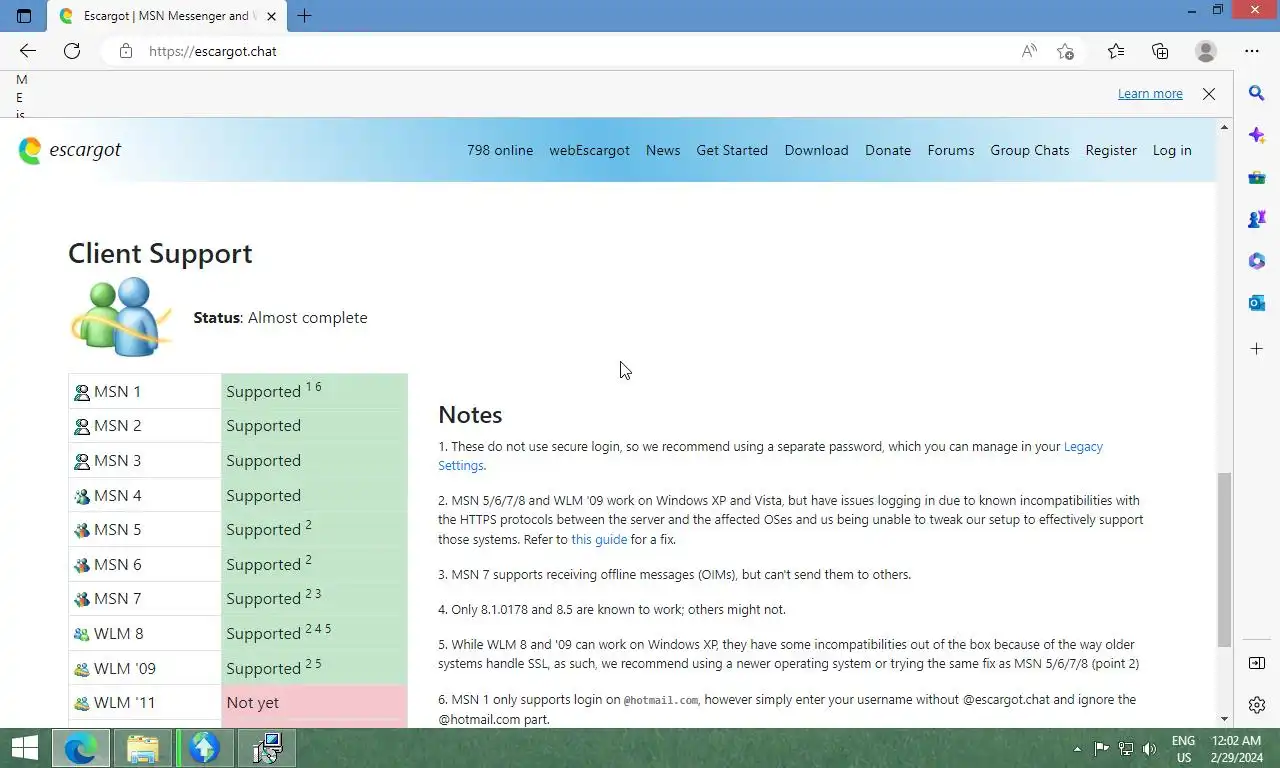Open the Legacy Settings link
This screenshot has width=1280, height=768.
coord(1083,447)
